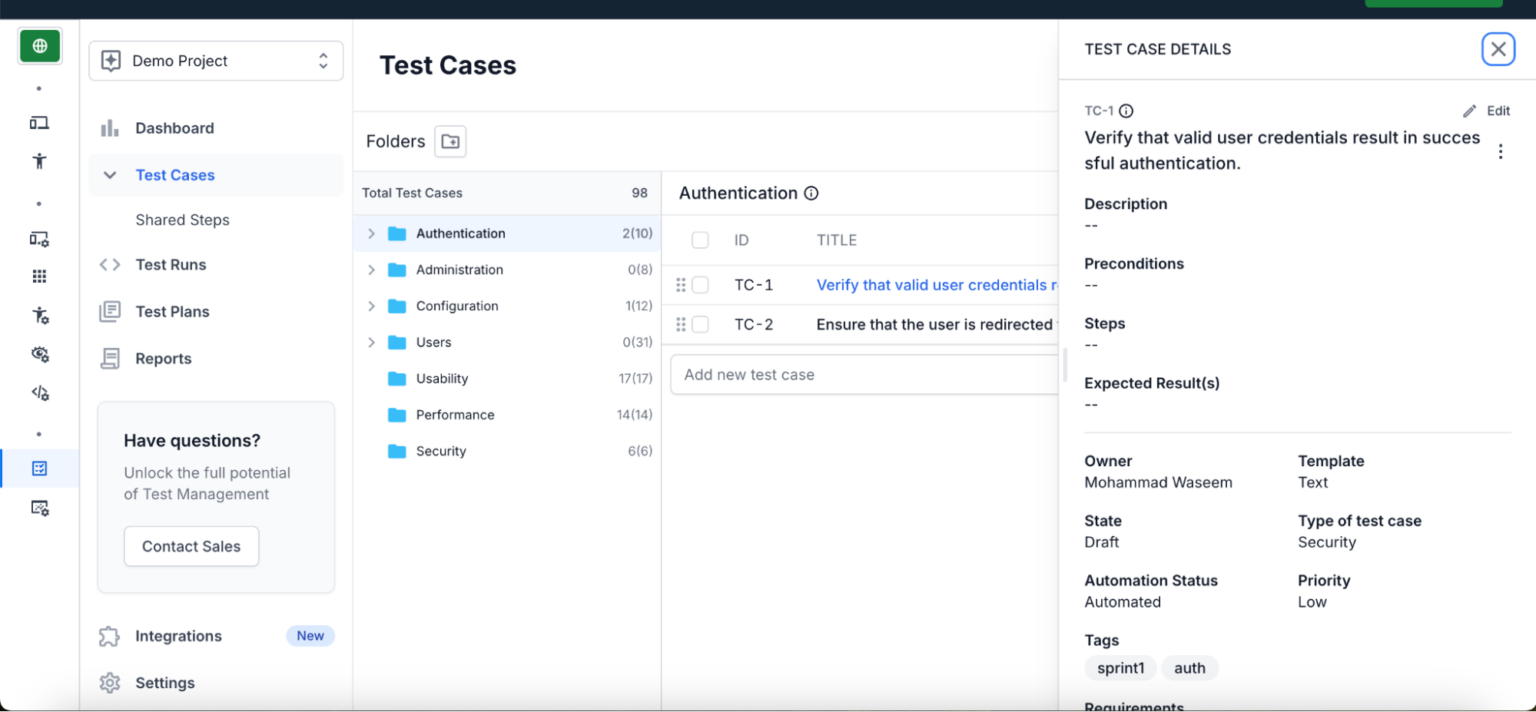1536x712 pixels.
Task: Open the Demo Project switcher dropdown
Action: (x=215, y=61)
